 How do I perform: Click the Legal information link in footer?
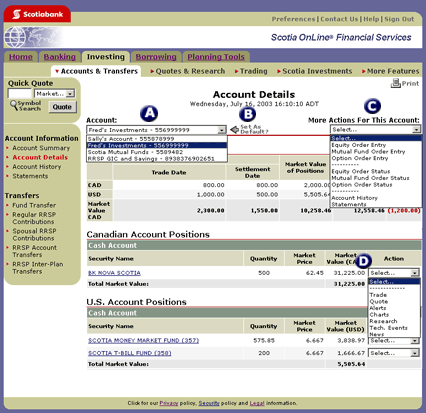257,403
